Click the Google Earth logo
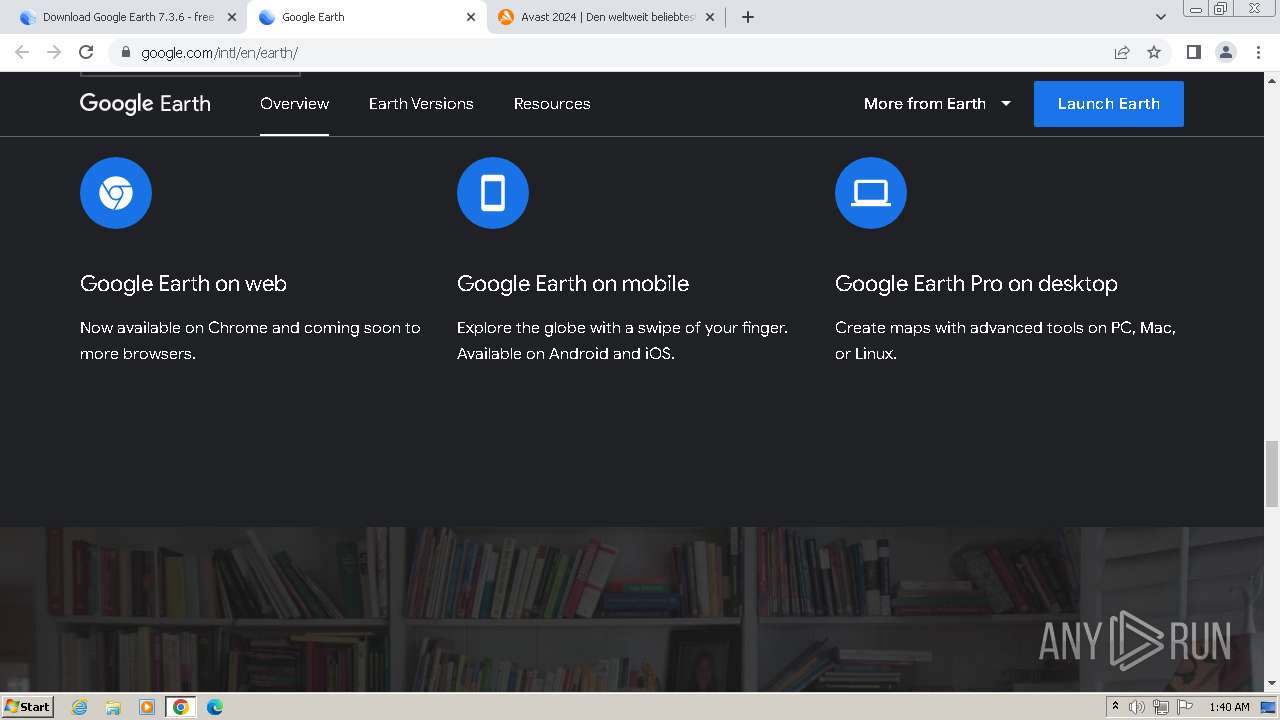 145,104
